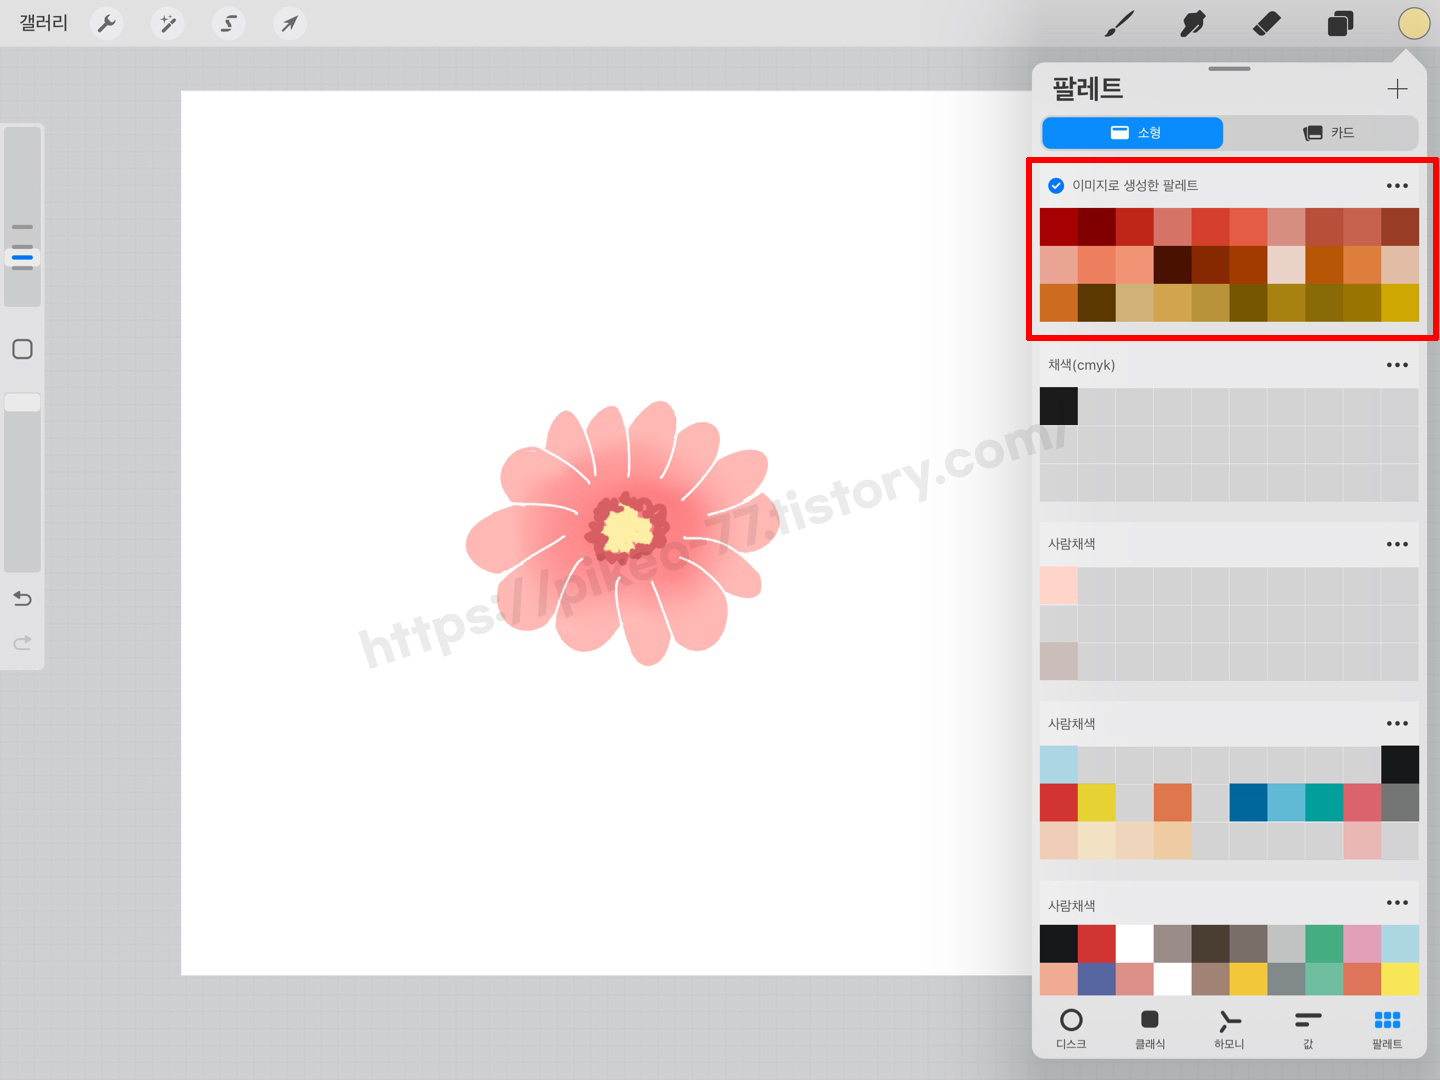
Task: Select the Smudge finger tool
Action: click(1192, 23)
